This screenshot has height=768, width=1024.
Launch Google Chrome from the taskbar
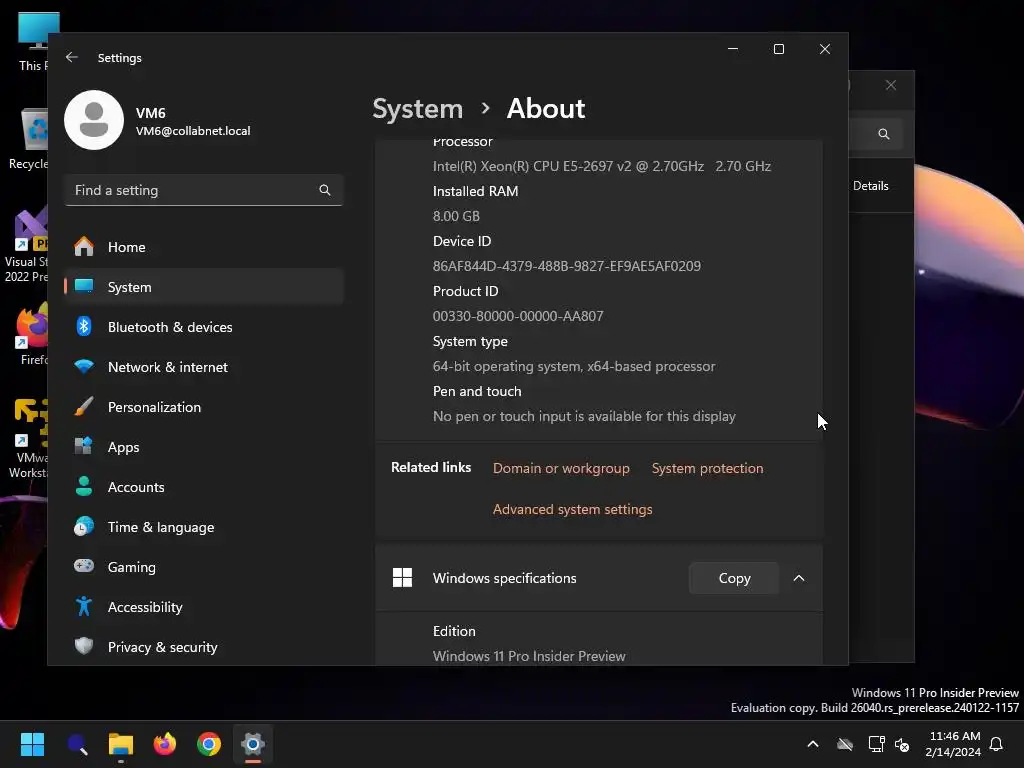pos(209,744)
